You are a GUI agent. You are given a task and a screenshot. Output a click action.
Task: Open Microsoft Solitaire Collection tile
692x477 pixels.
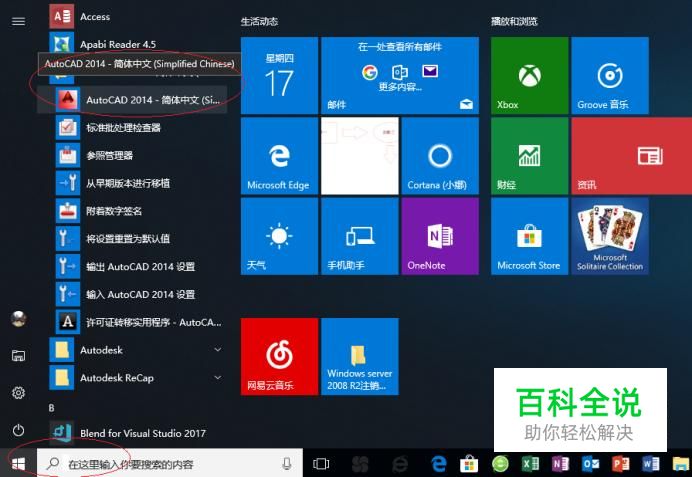[x=610, y=236]
